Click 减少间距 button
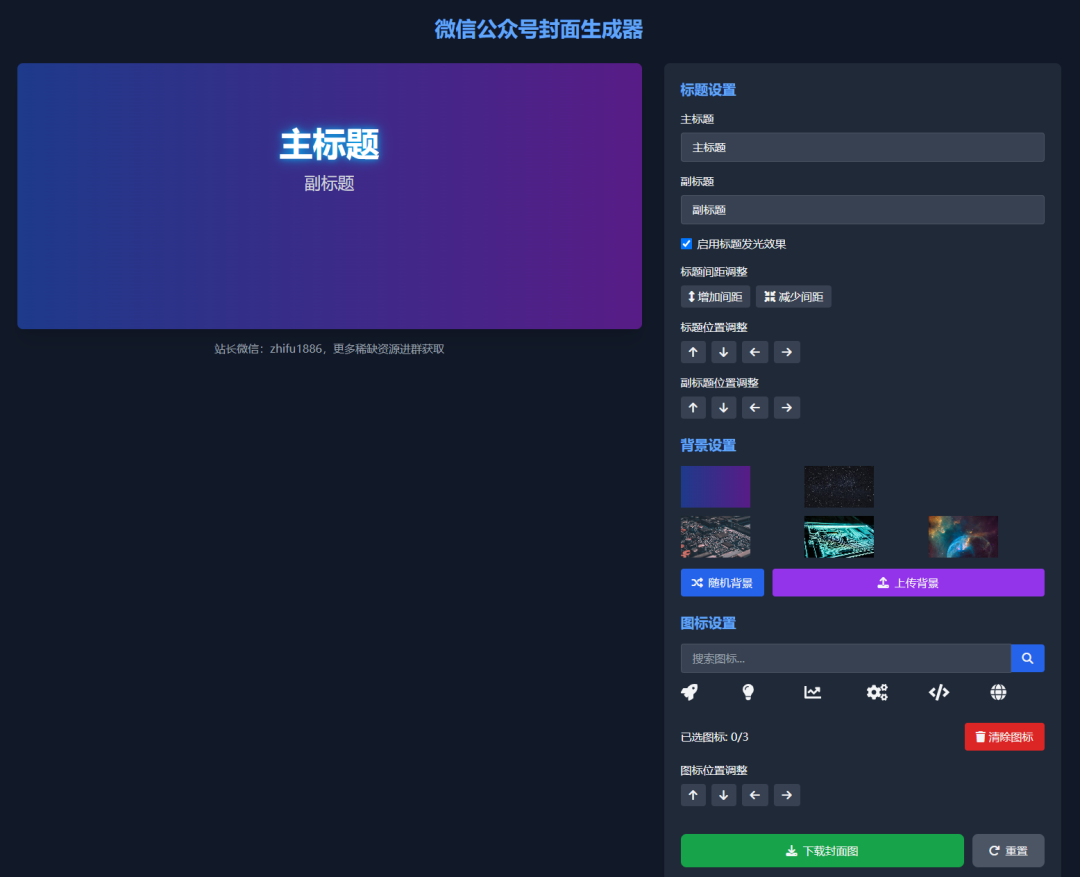The width and height of the screenshot is (1080, 877). coord(793,297)
